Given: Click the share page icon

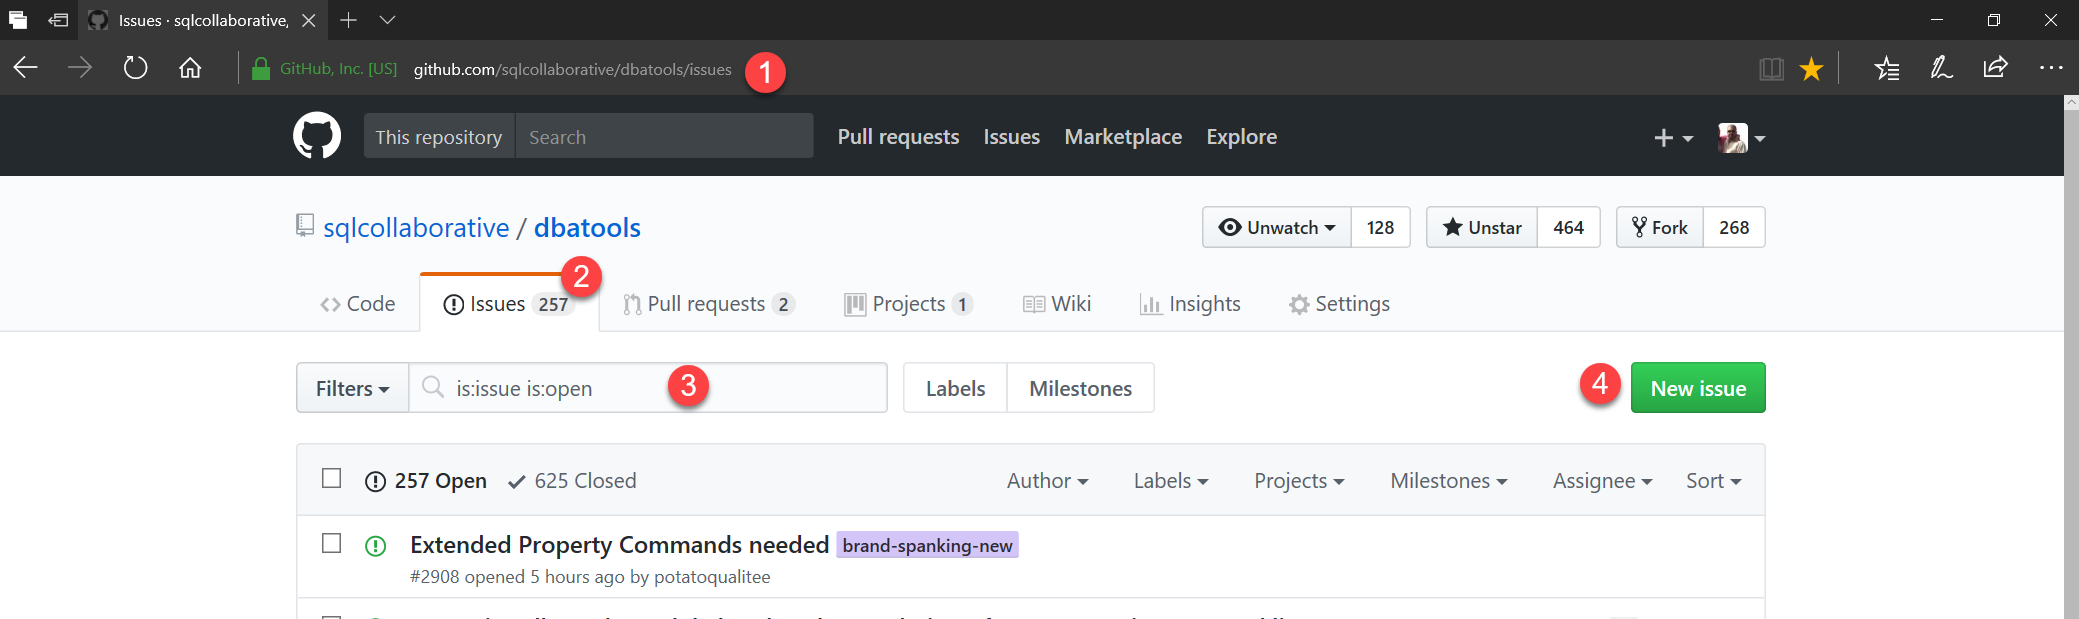Looking at the screenshot, I should coord(1995,68).
